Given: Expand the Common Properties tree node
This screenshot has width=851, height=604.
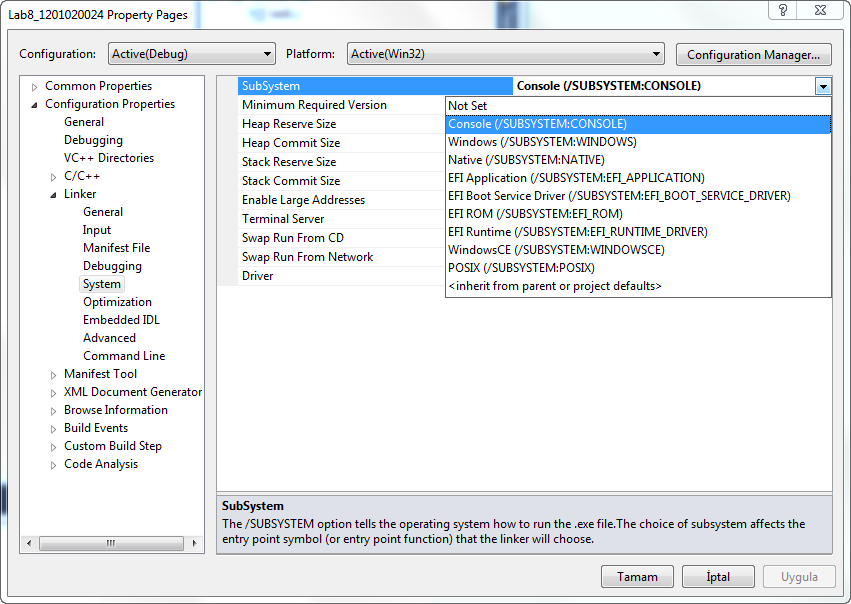Looking at the screenshot, I should [x=34, y=87].
